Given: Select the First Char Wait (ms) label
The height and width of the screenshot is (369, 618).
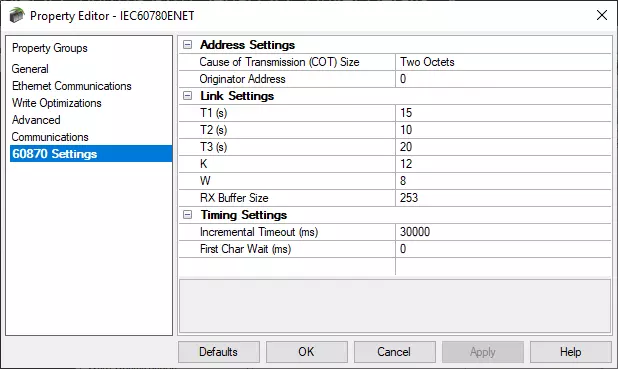Looking at the screenshot, I should coord(246,249).
